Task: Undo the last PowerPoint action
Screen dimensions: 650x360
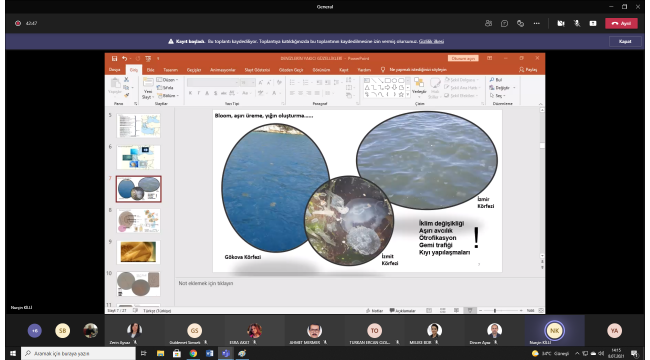Action: 124,58
